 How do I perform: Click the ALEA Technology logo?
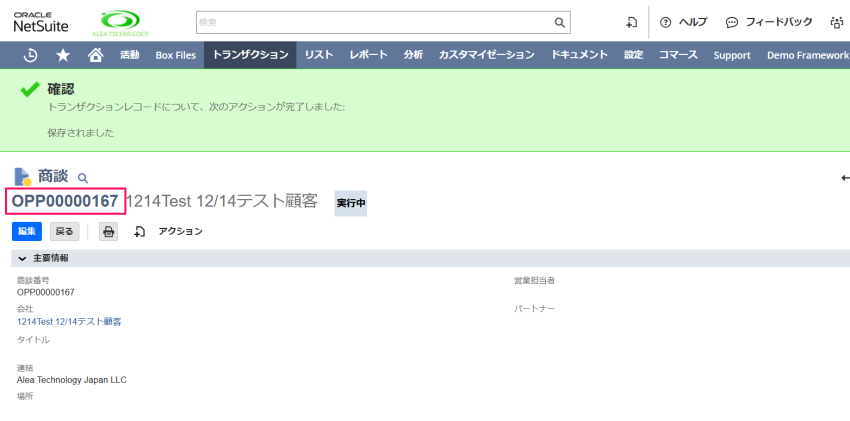(x=120, y=23)
